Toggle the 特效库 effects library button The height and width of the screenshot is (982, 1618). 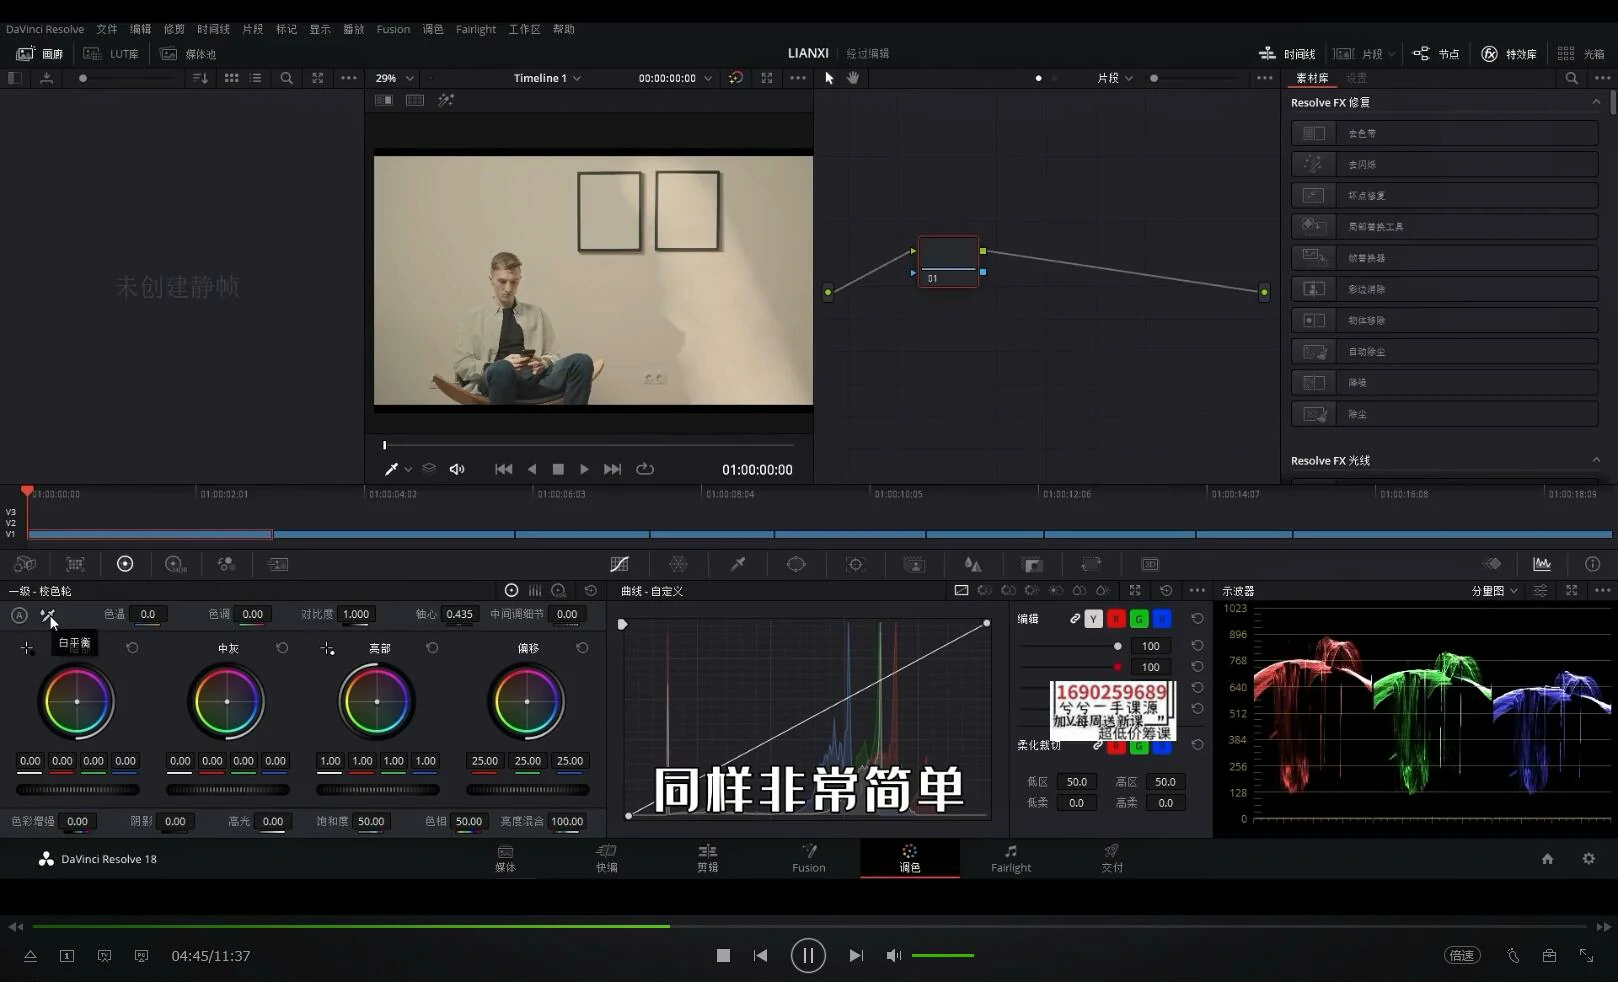(1509, 54)
